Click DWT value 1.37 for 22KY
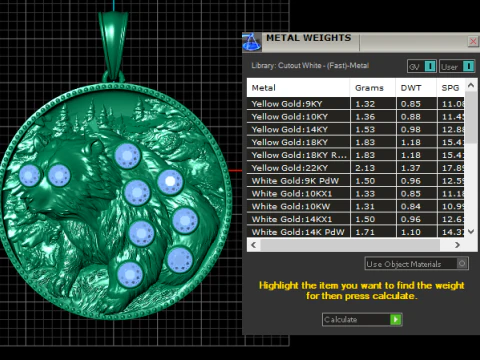The height and width of the screenshot is (360, 480). [x=411, y=168]
